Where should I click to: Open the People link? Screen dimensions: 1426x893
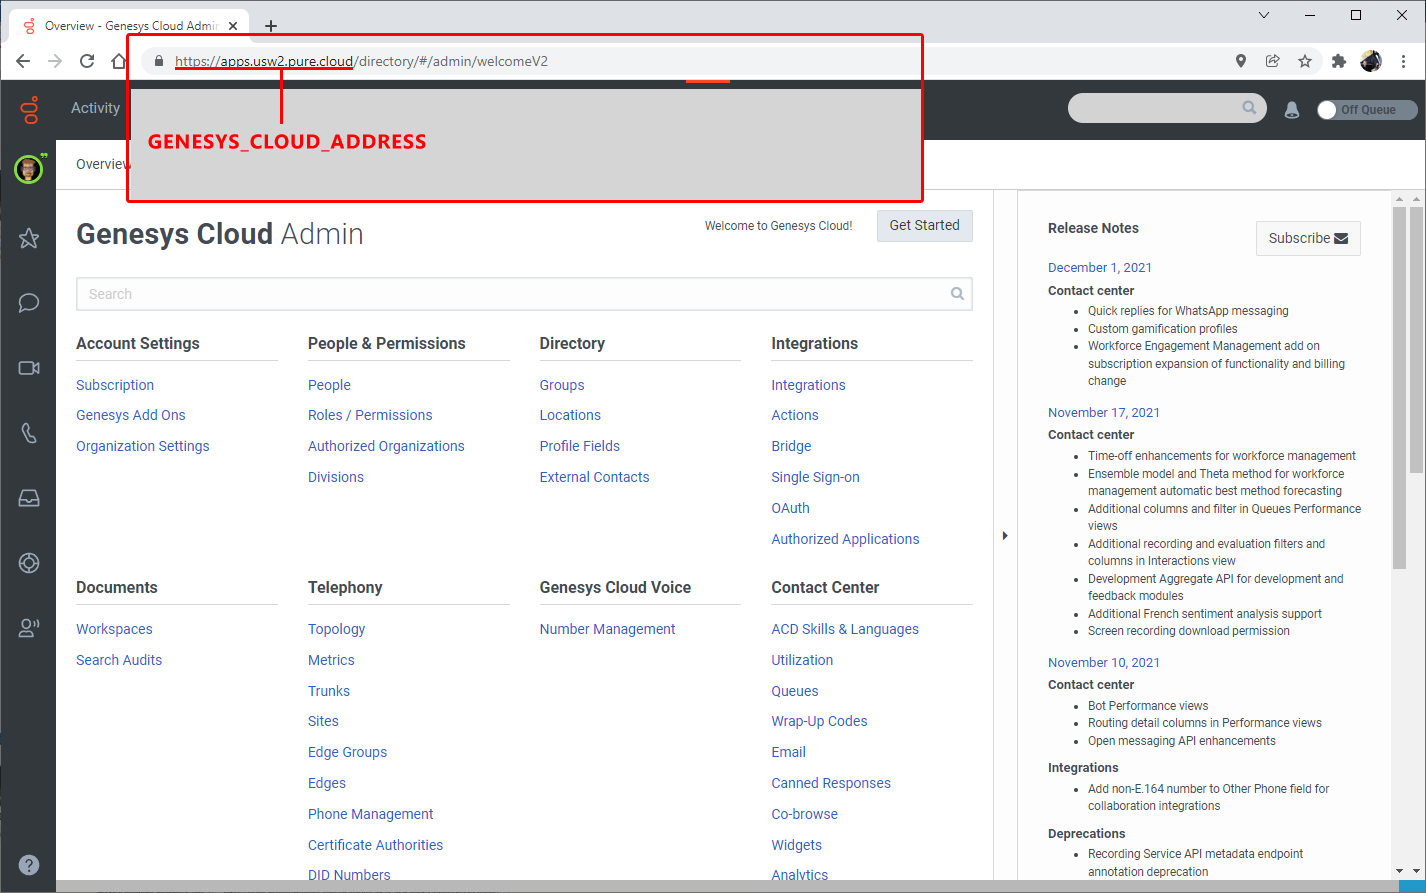pyautogui.click(x=329, y=385)
